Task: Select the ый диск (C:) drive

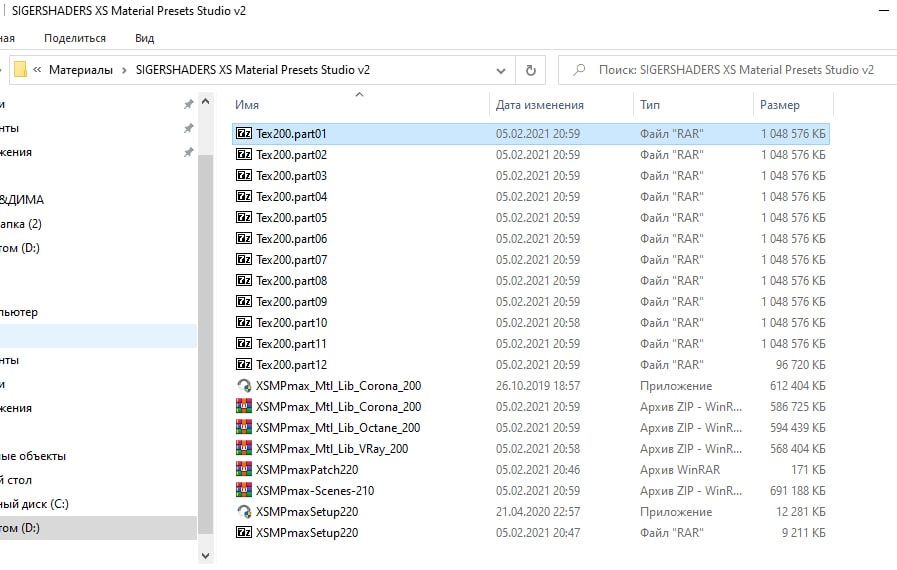Action: tap(34, 504)
